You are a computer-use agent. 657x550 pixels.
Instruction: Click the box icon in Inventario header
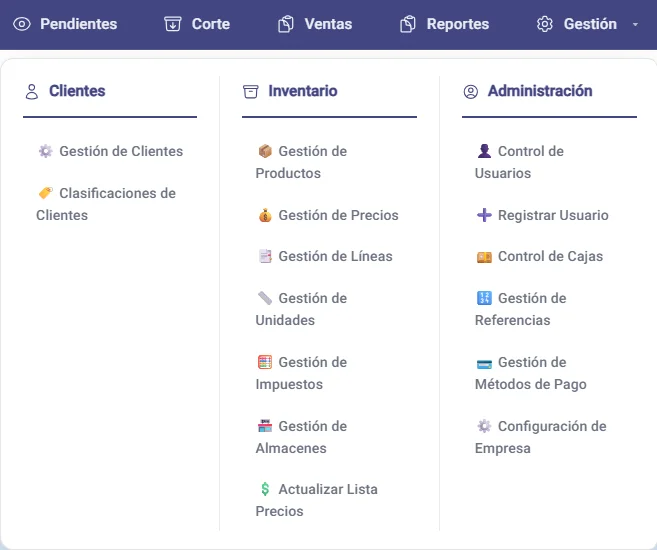(x=251, y=91)
